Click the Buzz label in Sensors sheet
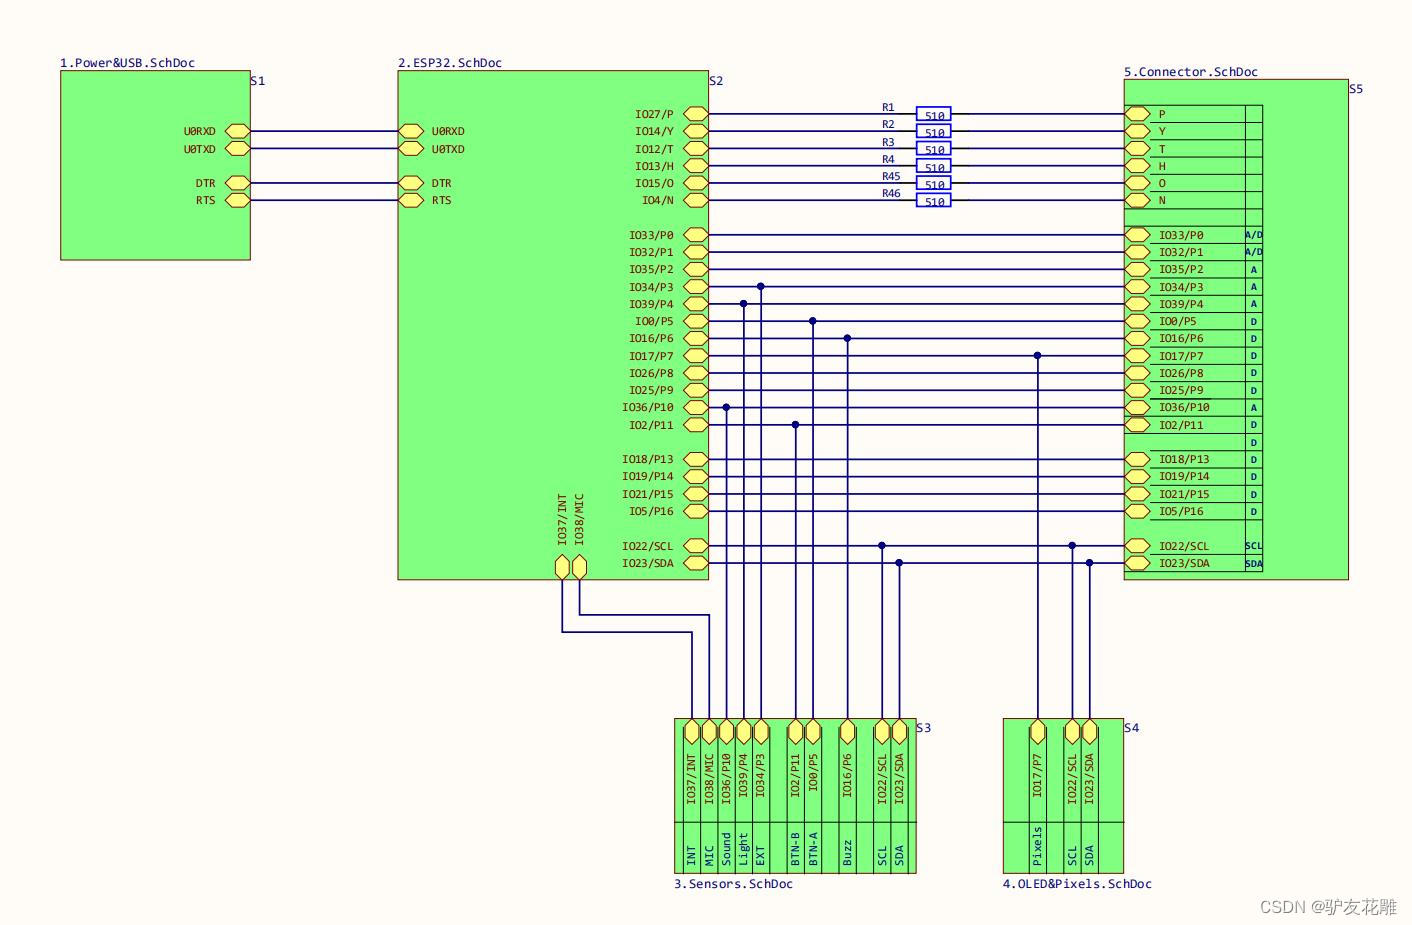Screen dimensions: 1412x925 click(847, 854)
